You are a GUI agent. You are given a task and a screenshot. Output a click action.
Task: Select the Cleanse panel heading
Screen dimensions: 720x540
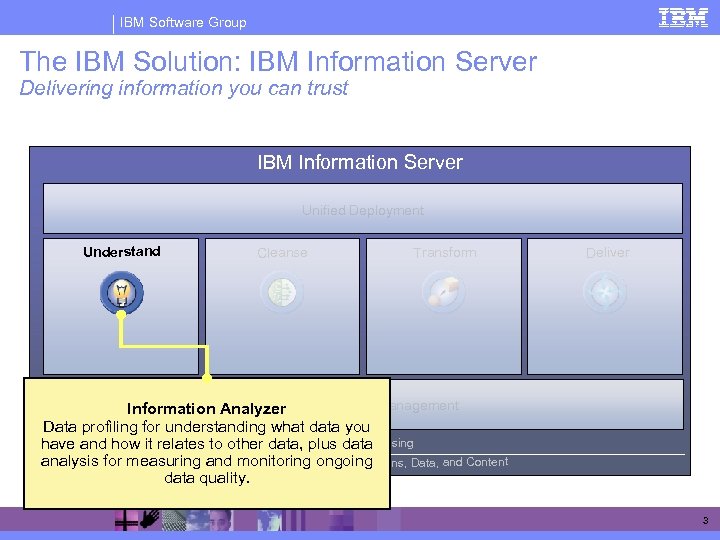(282, 253)
